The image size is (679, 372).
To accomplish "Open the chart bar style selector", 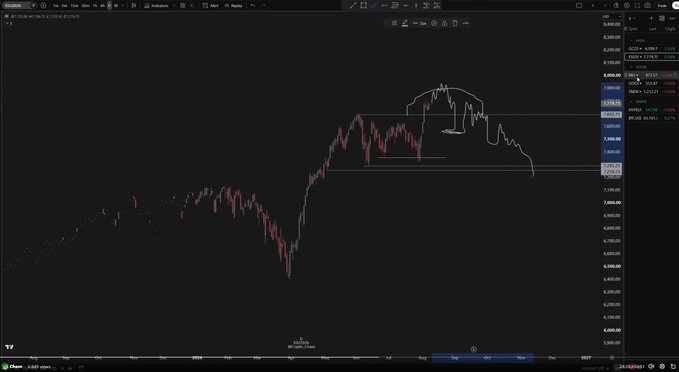I will tap(134, 6).
